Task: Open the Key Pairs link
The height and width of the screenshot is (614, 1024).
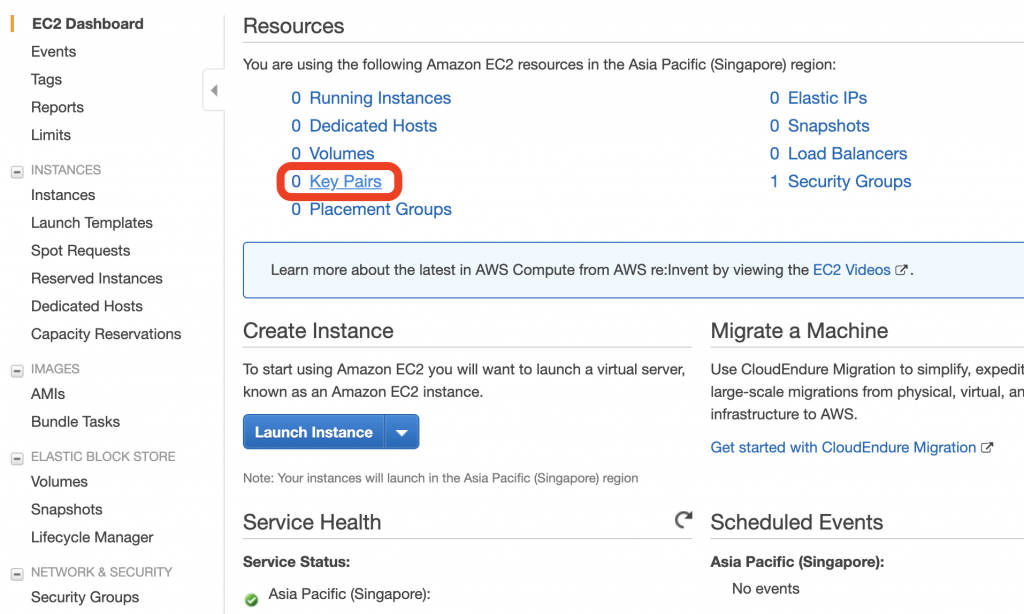Action: click(345, 182)
